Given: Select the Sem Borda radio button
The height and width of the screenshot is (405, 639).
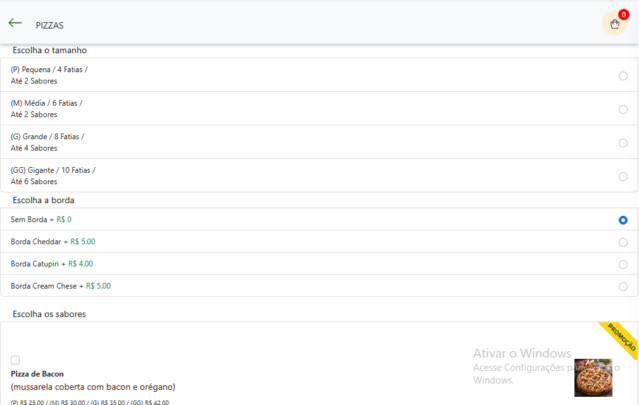Looking at the screenshot, I should click(623, 220).
